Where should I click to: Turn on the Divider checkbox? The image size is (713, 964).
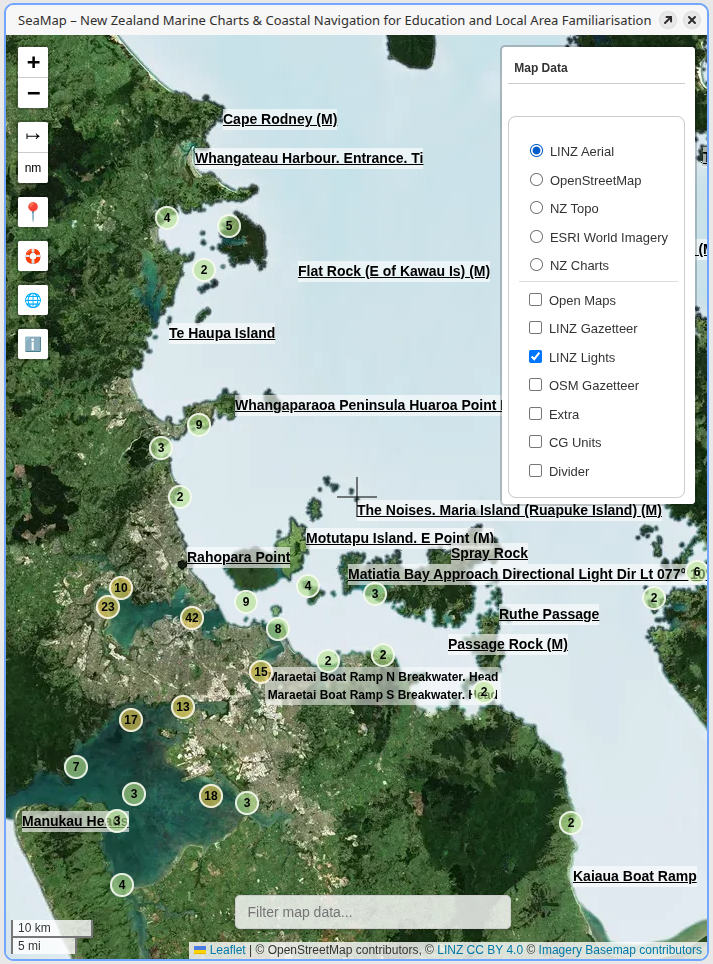(535, 471)
